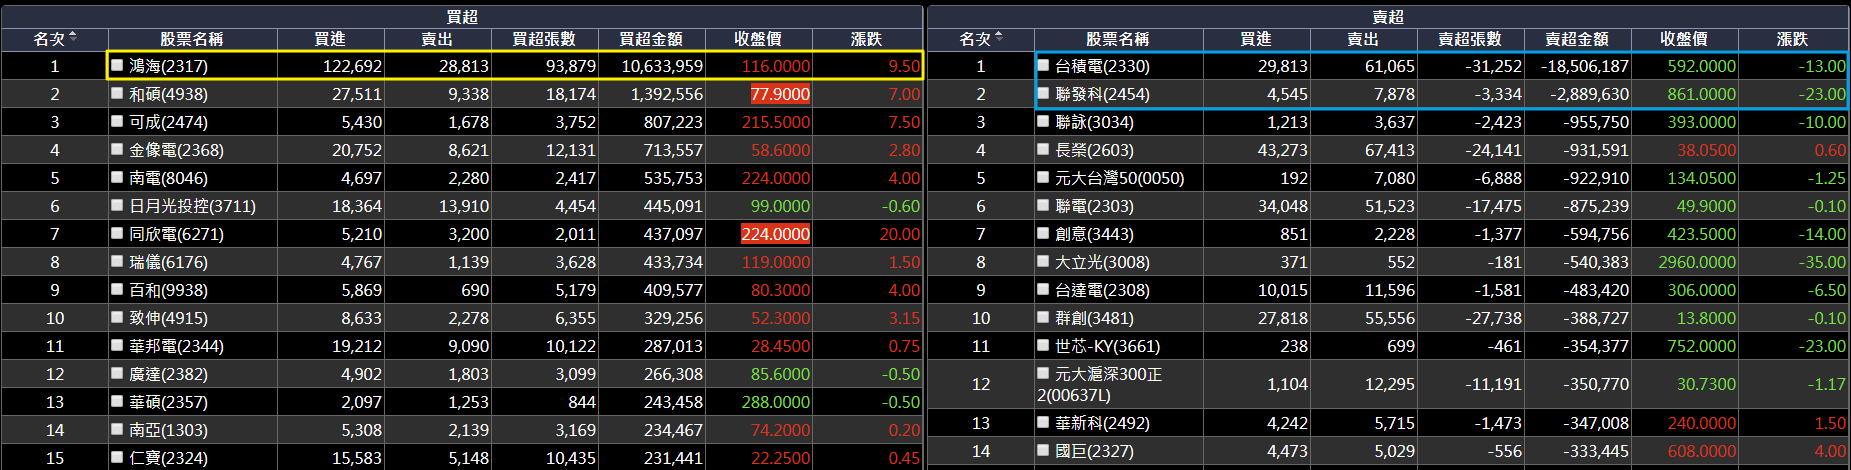This screenshot has width=1851, height=470.
Task: Select the checkbox for 聯詠(3034)
Action: (x=1043, y=121)
